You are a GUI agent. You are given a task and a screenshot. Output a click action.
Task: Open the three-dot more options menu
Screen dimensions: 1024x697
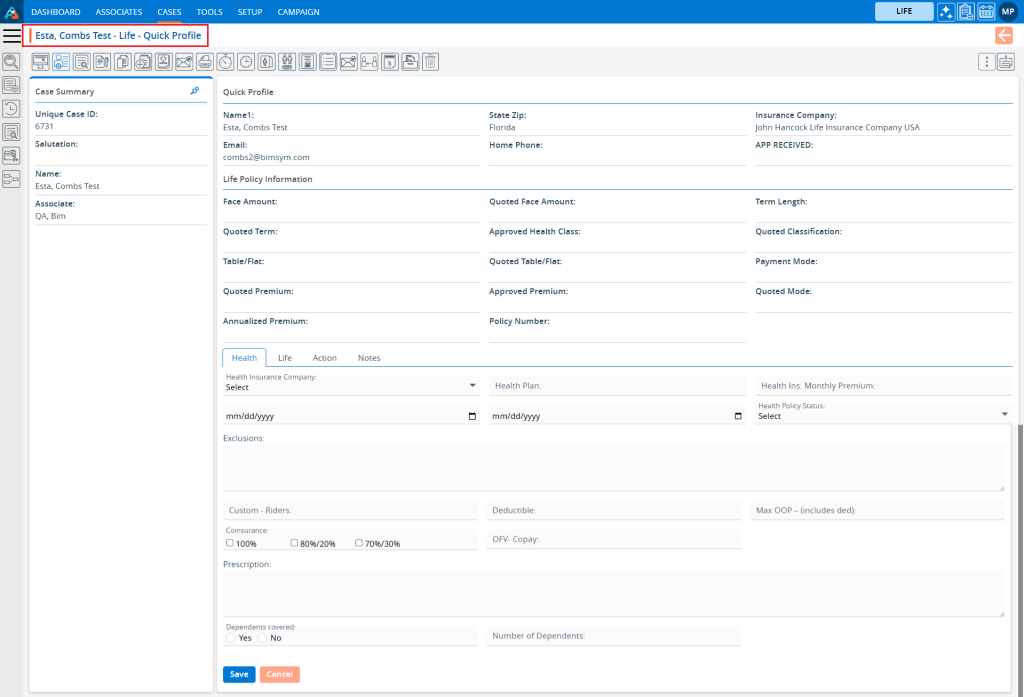tap(986, 62)
